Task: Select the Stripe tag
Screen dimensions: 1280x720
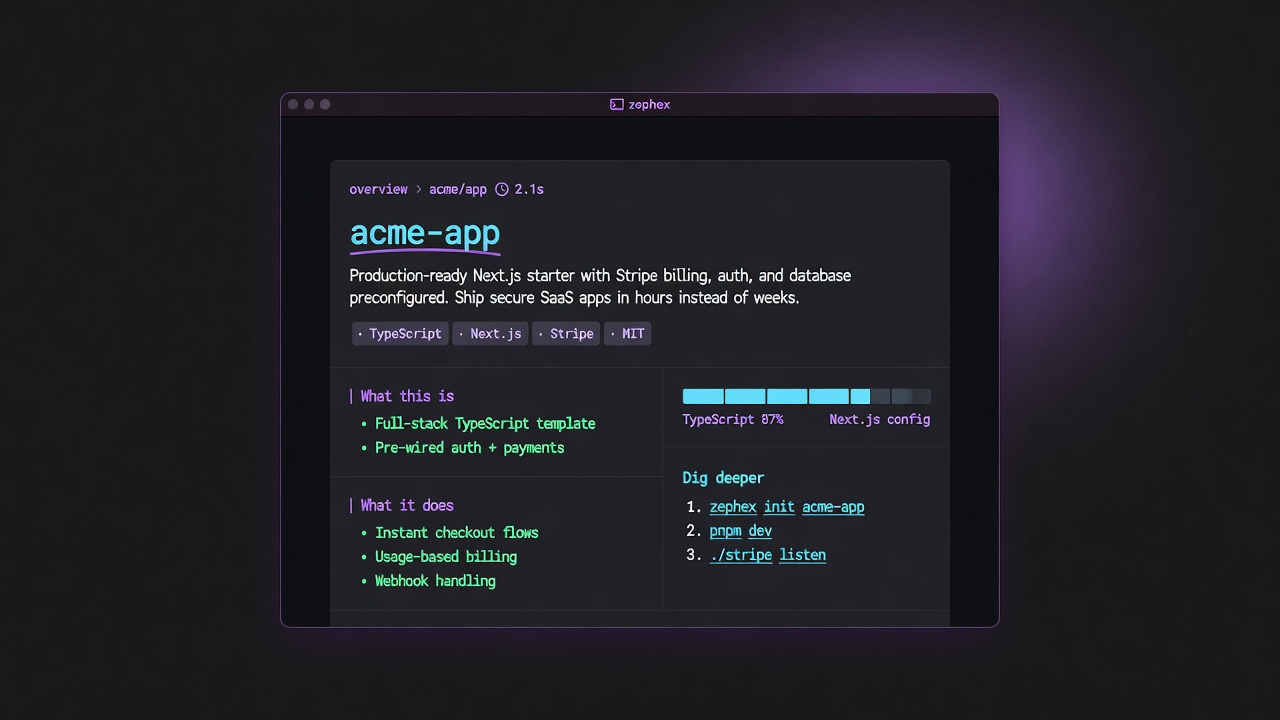Action: [x=566, y=334]
